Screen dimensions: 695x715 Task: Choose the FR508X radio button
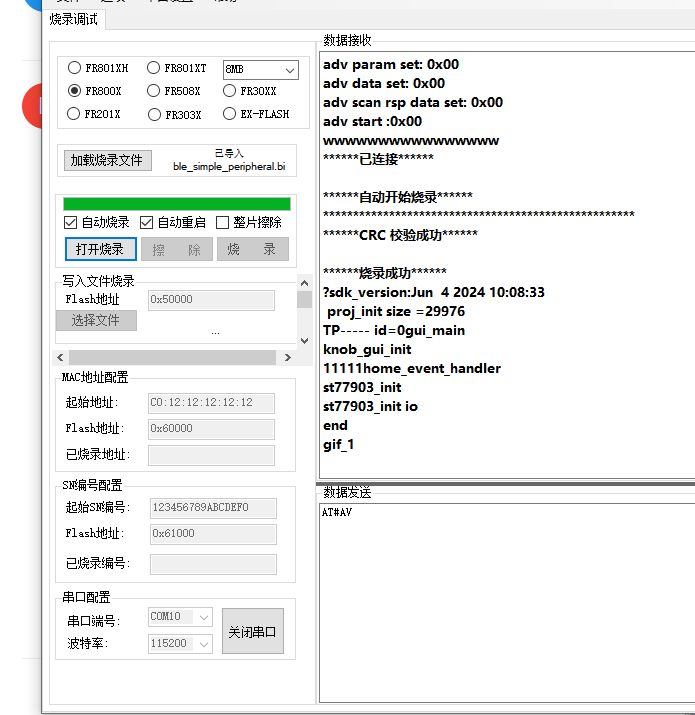coord(154,91)
